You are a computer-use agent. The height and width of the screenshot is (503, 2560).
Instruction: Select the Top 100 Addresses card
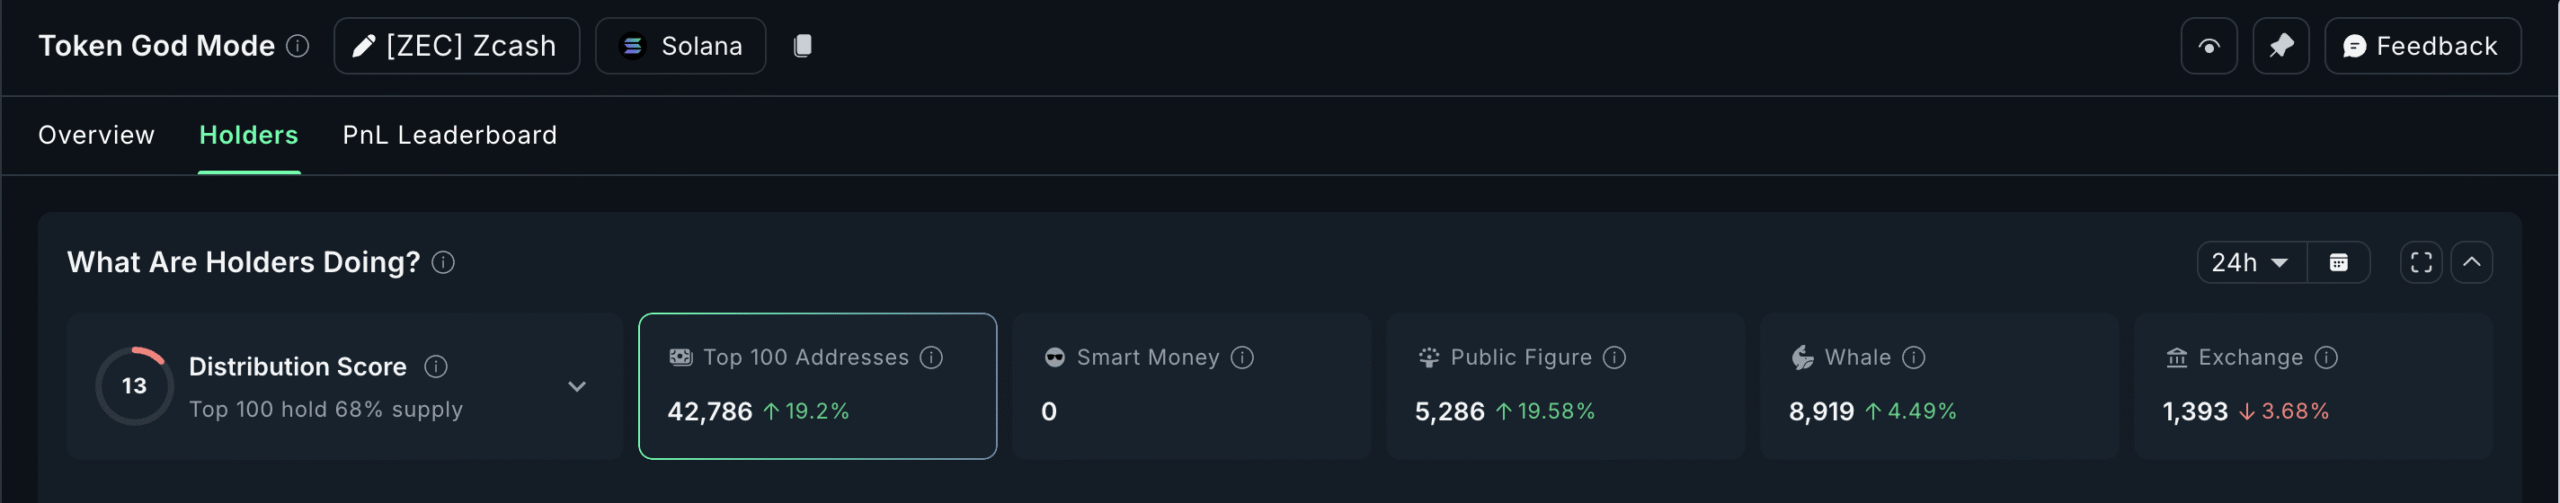(817, 386)
